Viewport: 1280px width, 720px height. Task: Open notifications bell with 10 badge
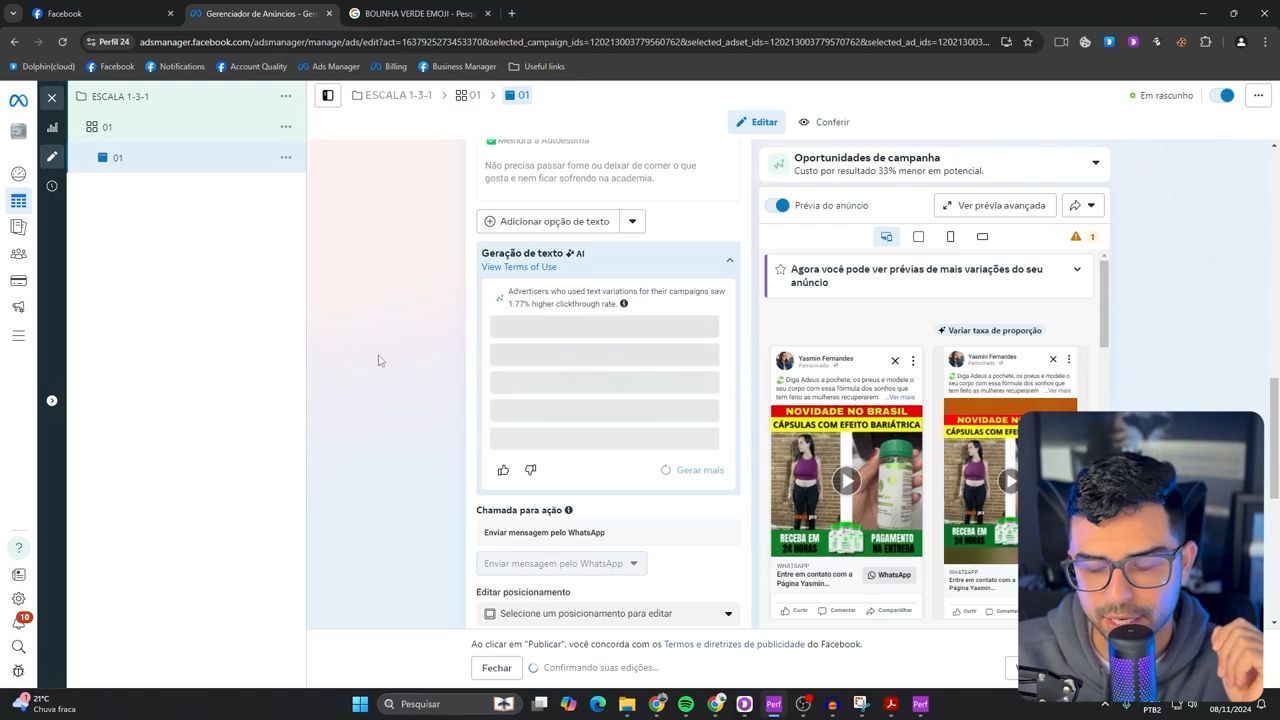(18, 623)
